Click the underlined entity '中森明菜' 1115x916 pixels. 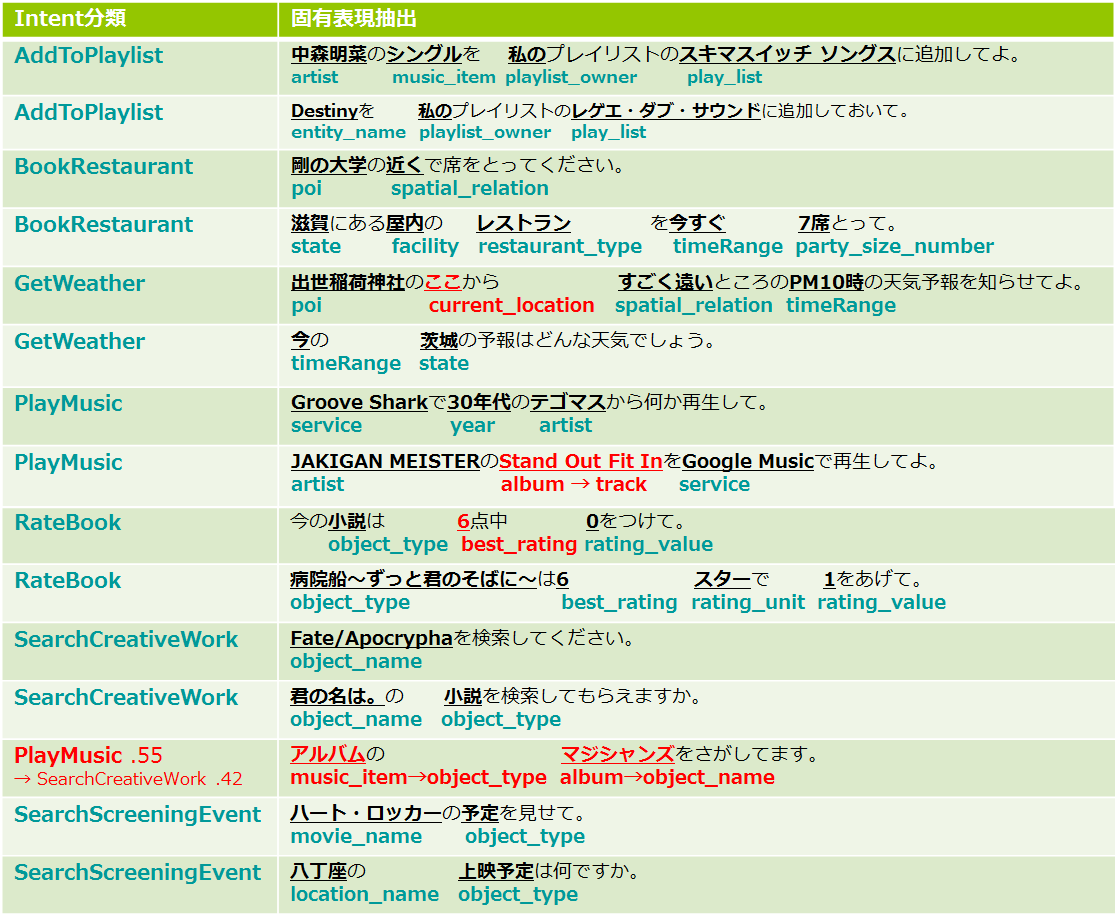329,54
